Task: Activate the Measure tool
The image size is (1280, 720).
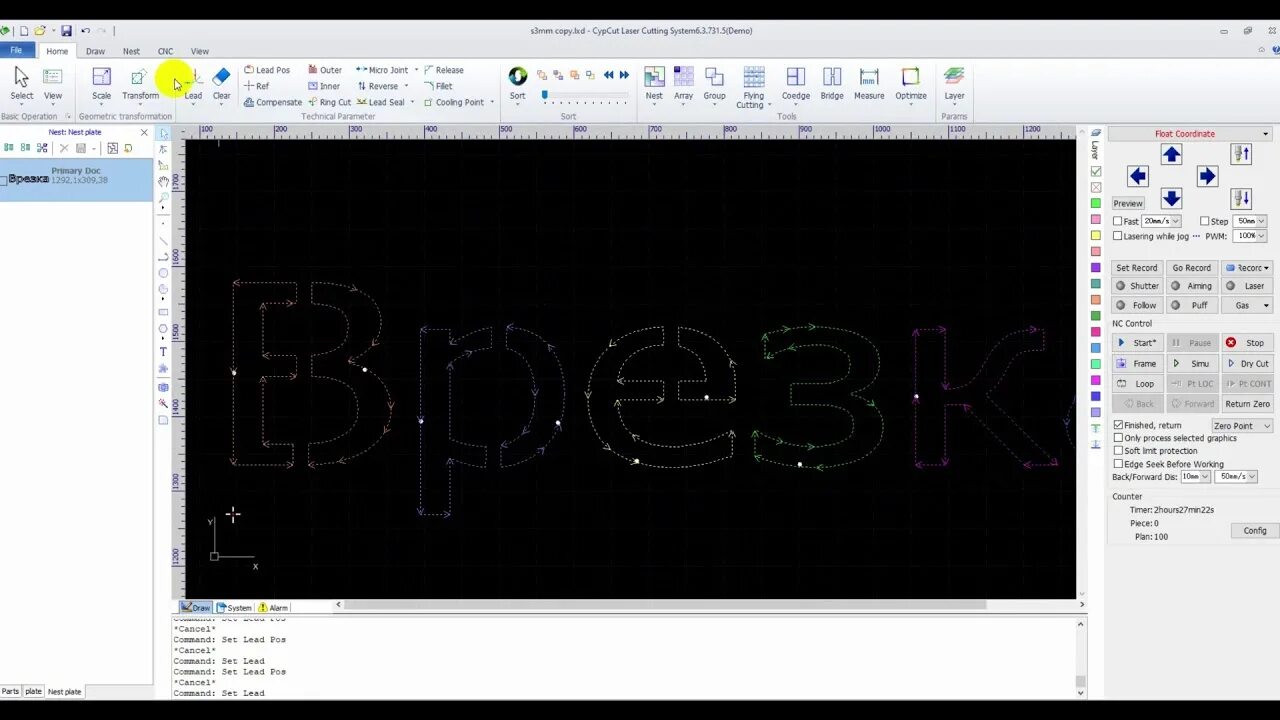Action: (x=869, y=84)
